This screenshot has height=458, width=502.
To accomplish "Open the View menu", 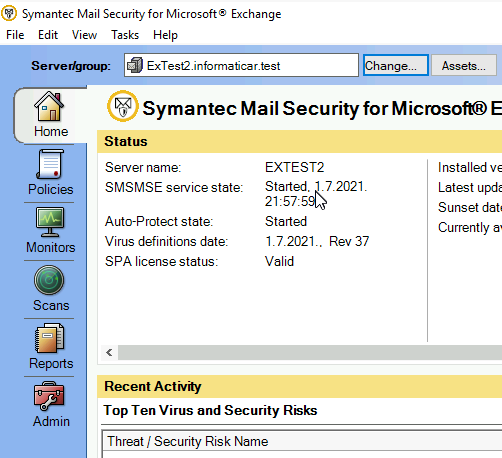I will click(84, 35).
